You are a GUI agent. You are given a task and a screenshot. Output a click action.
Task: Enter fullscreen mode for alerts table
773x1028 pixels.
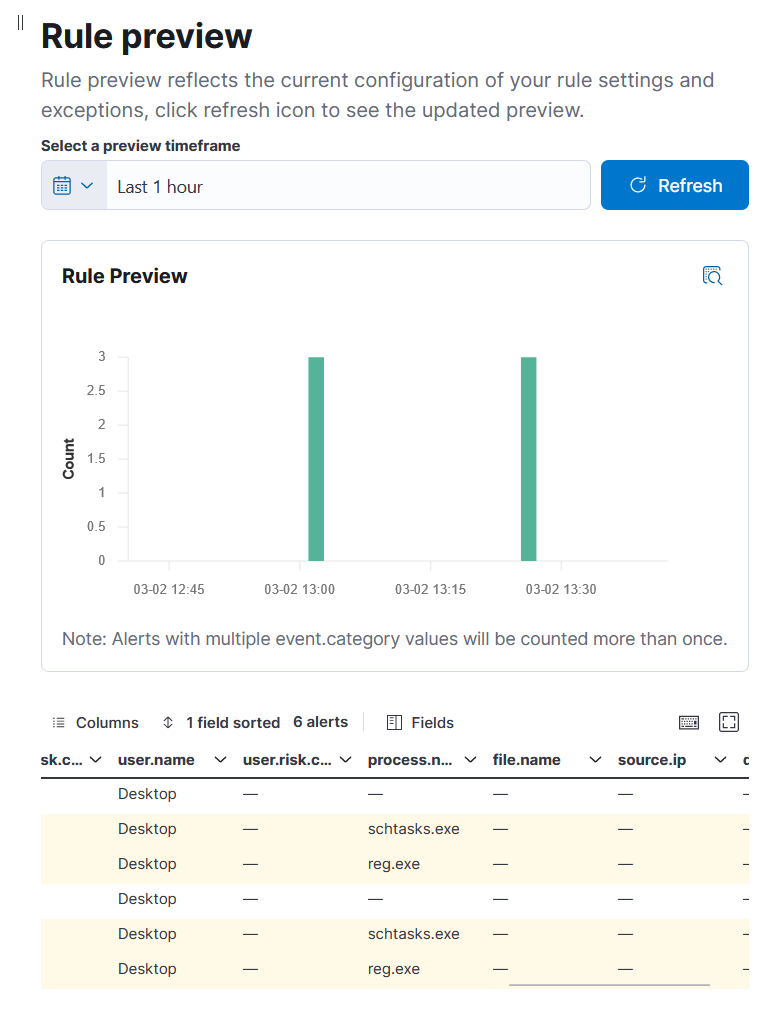click(x=729, y=722)
